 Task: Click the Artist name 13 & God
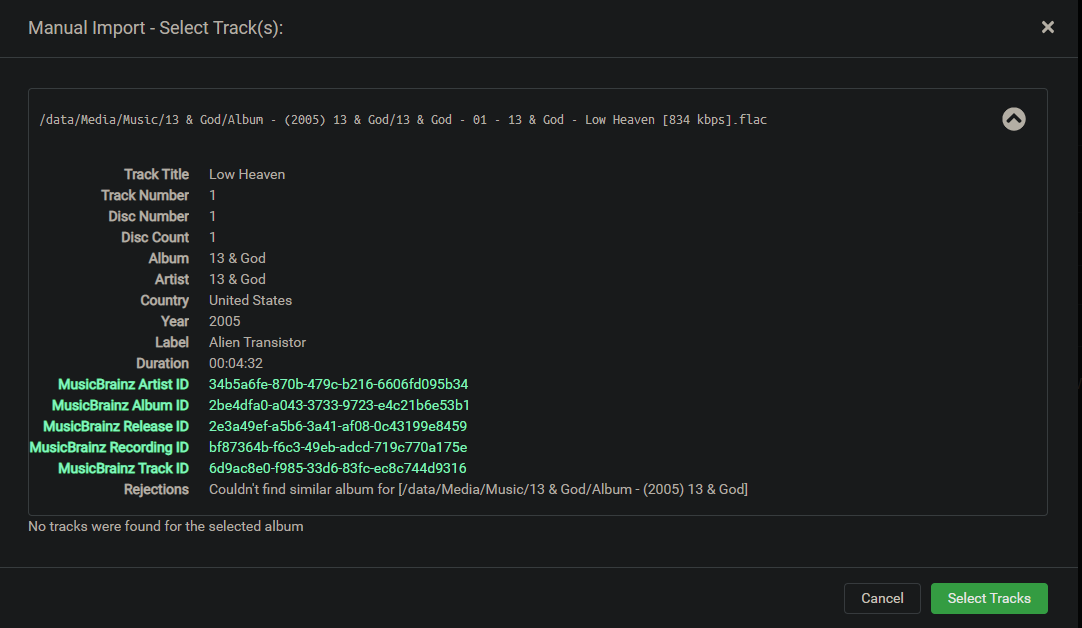237,279
